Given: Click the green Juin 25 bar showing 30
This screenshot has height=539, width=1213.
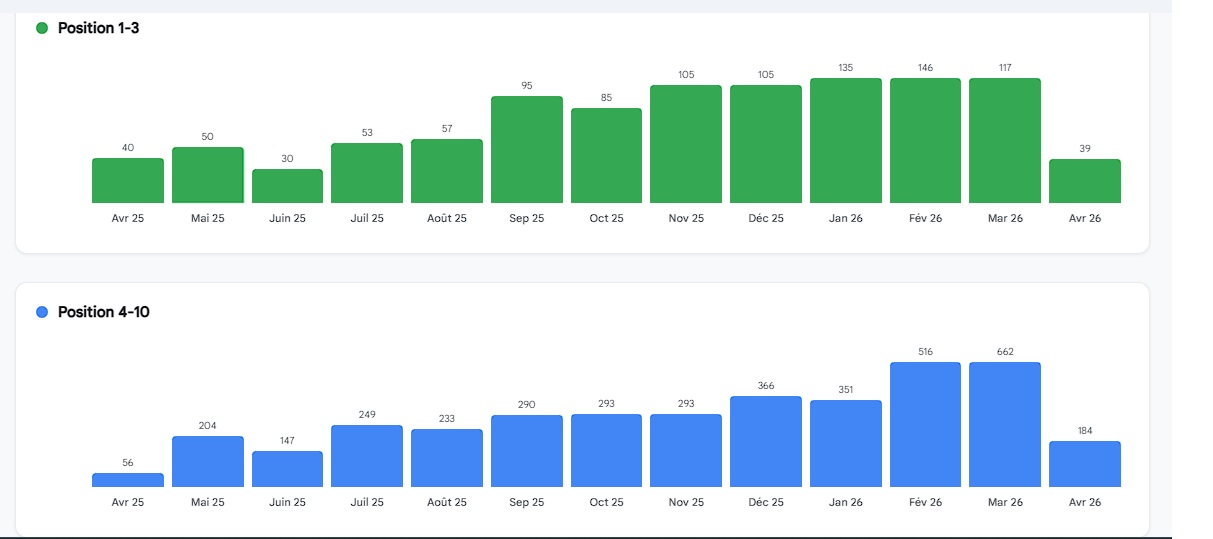Looking at the screenshot, I should click(x=287, y=186).
